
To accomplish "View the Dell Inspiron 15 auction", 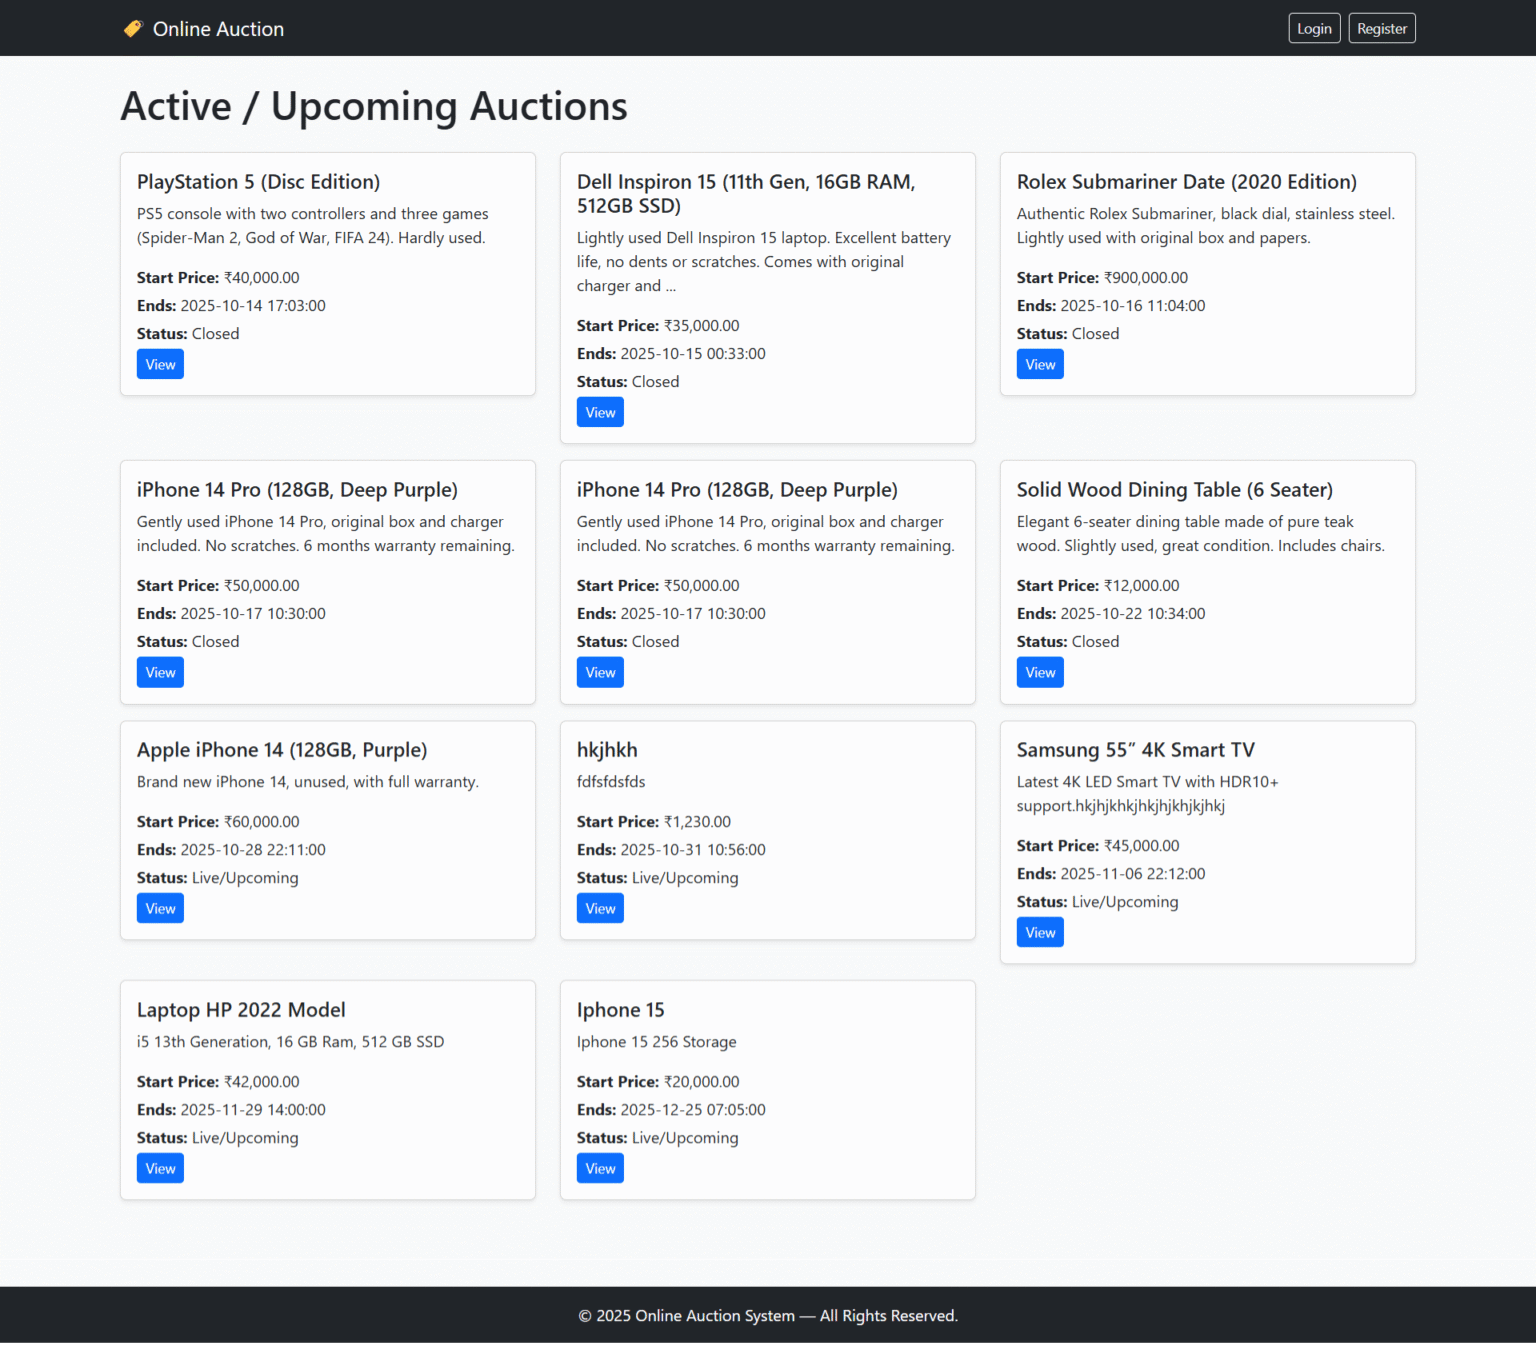I will [x=600, y=412].
